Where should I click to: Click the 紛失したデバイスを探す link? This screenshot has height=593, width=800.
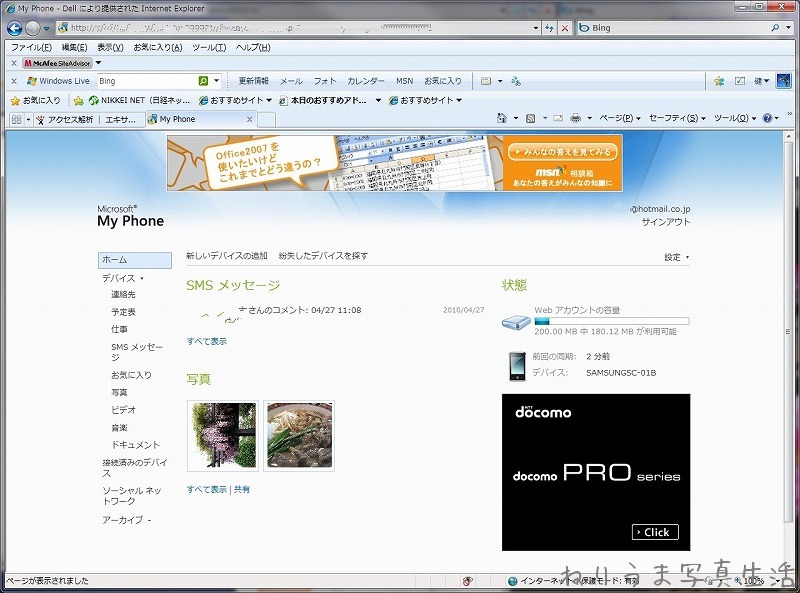click(x=323, y=256)
